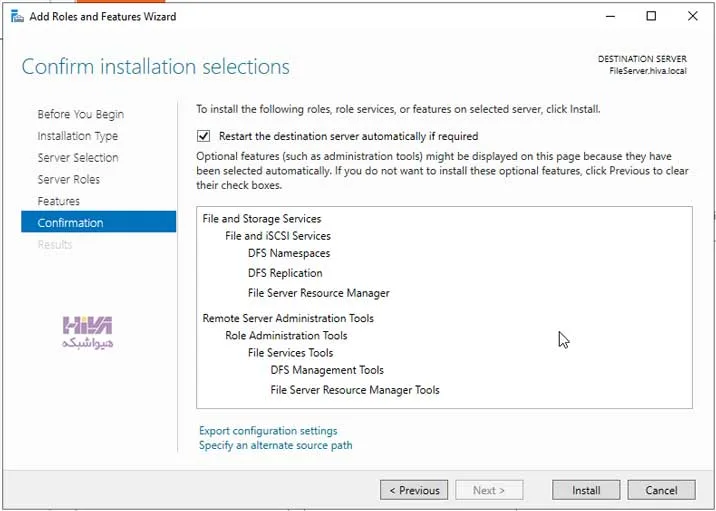
Task: Minimize the wizard window
Action: coord(610,16)
